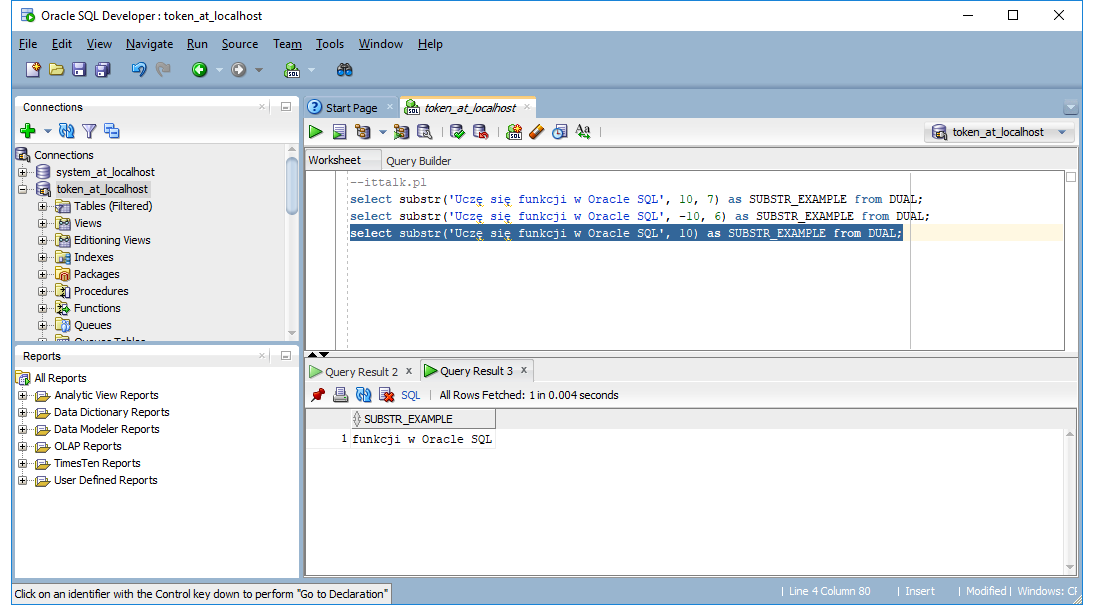The width and height of the screenshot is (1096, 605).
Task: Clear the worksheet with the eraser icon
Action: [x=536, y=132]
